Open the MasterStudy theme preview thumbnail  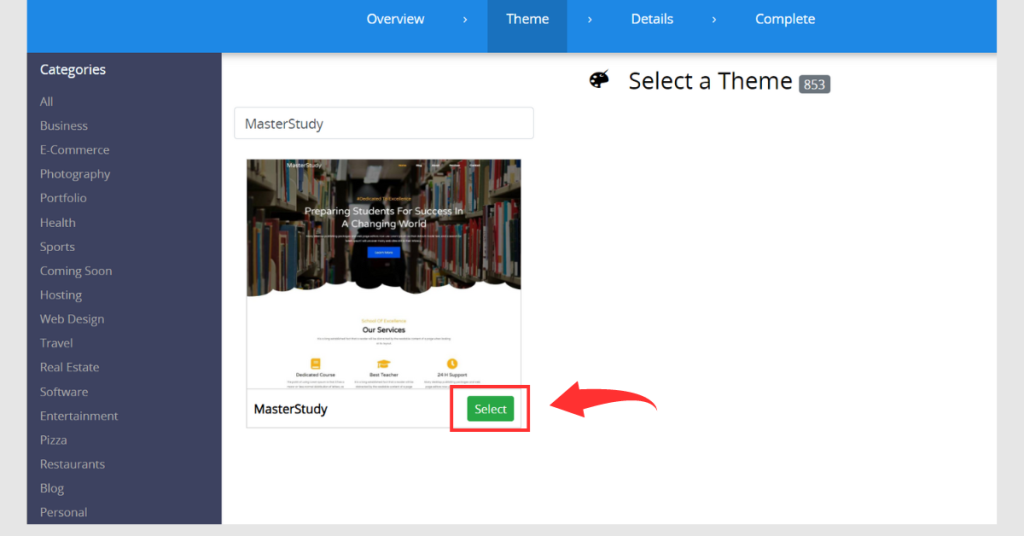coord(384,274)
